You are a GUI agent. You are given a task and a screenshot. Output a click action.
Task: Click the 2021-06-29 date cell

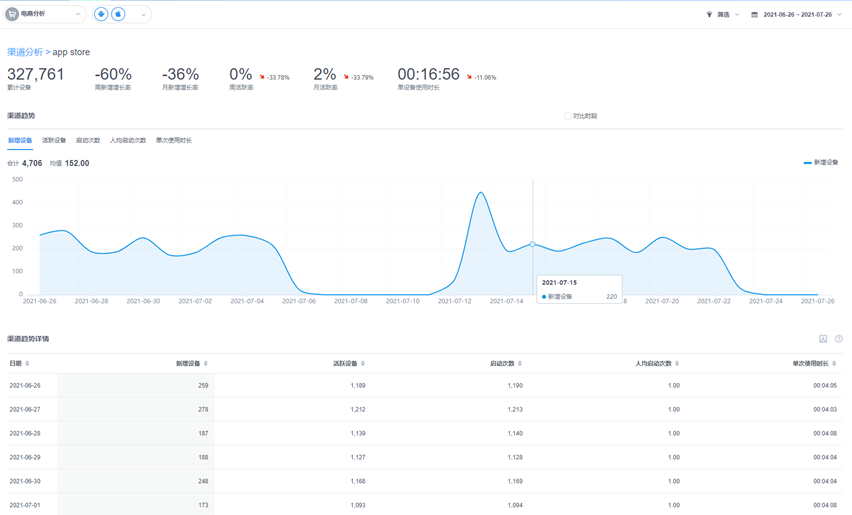(x=25, y=457)
